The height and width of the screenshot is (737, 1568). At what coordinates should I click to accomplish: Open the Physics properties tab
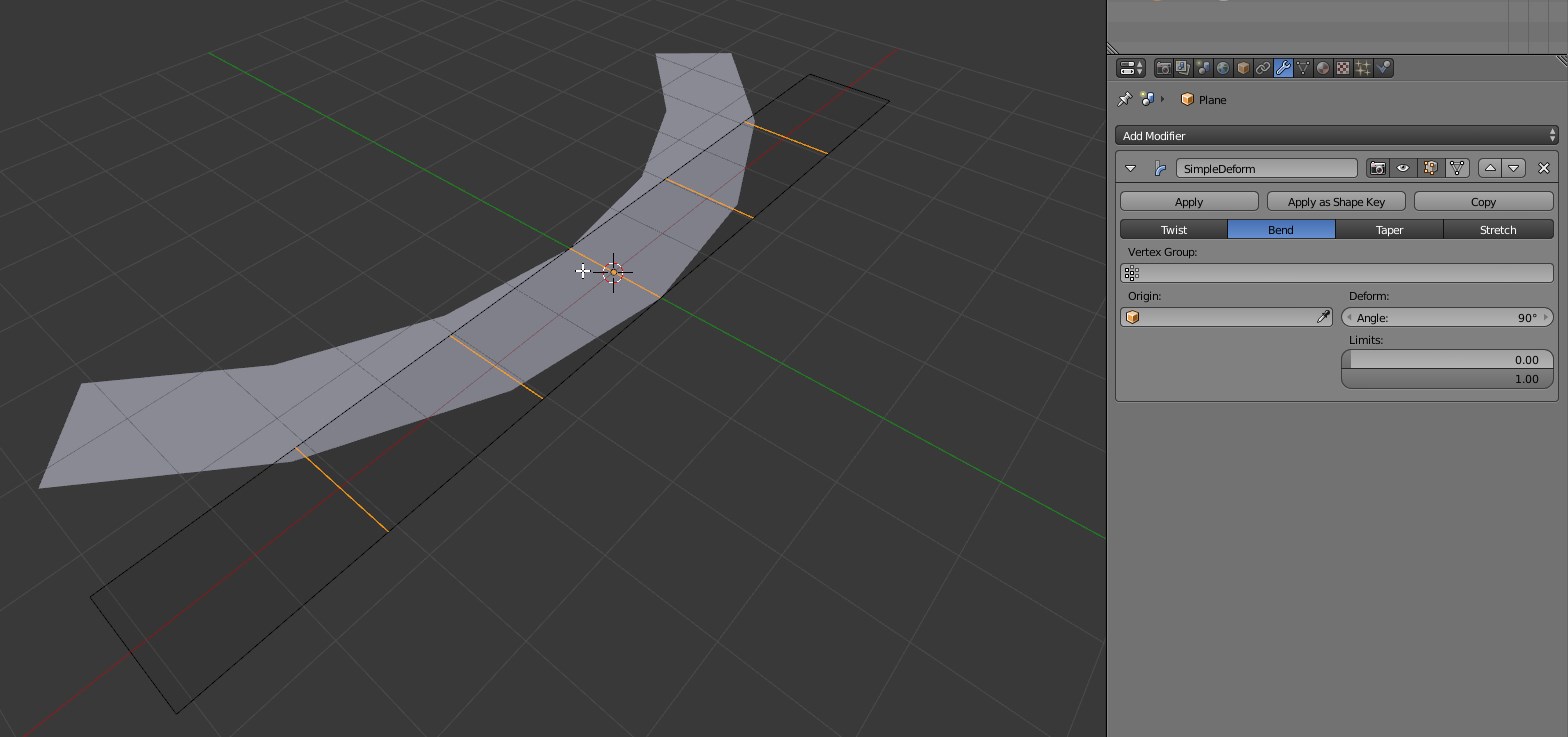click(1383, 68)
